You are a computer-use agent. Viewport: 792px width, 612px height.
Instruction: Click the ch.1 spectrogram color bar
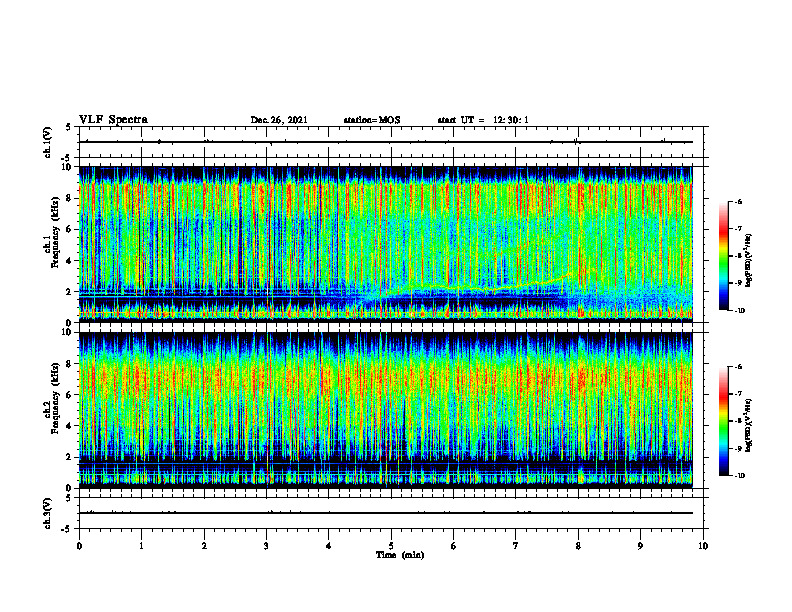click(723, 256)
